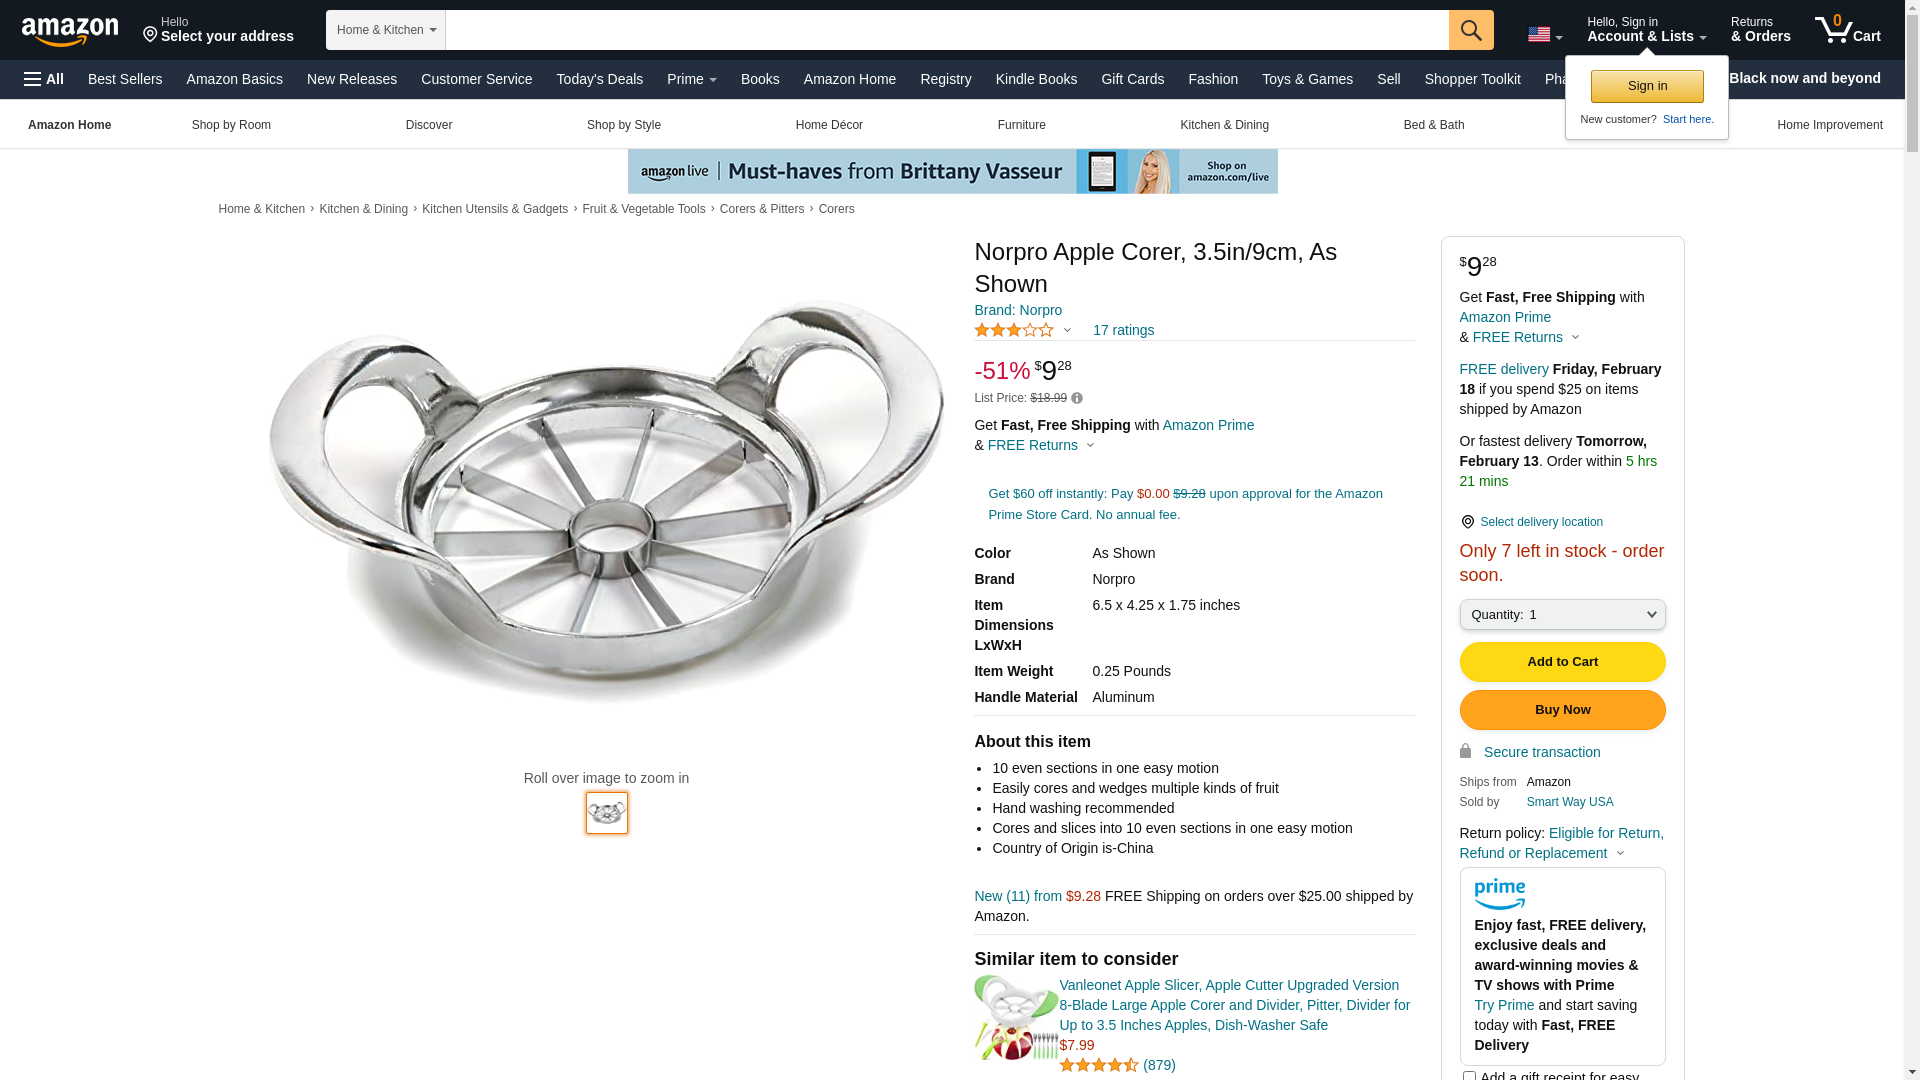Open the Home & Kitchen search category dropdown
The image size is (1920, 1080).
386,30
